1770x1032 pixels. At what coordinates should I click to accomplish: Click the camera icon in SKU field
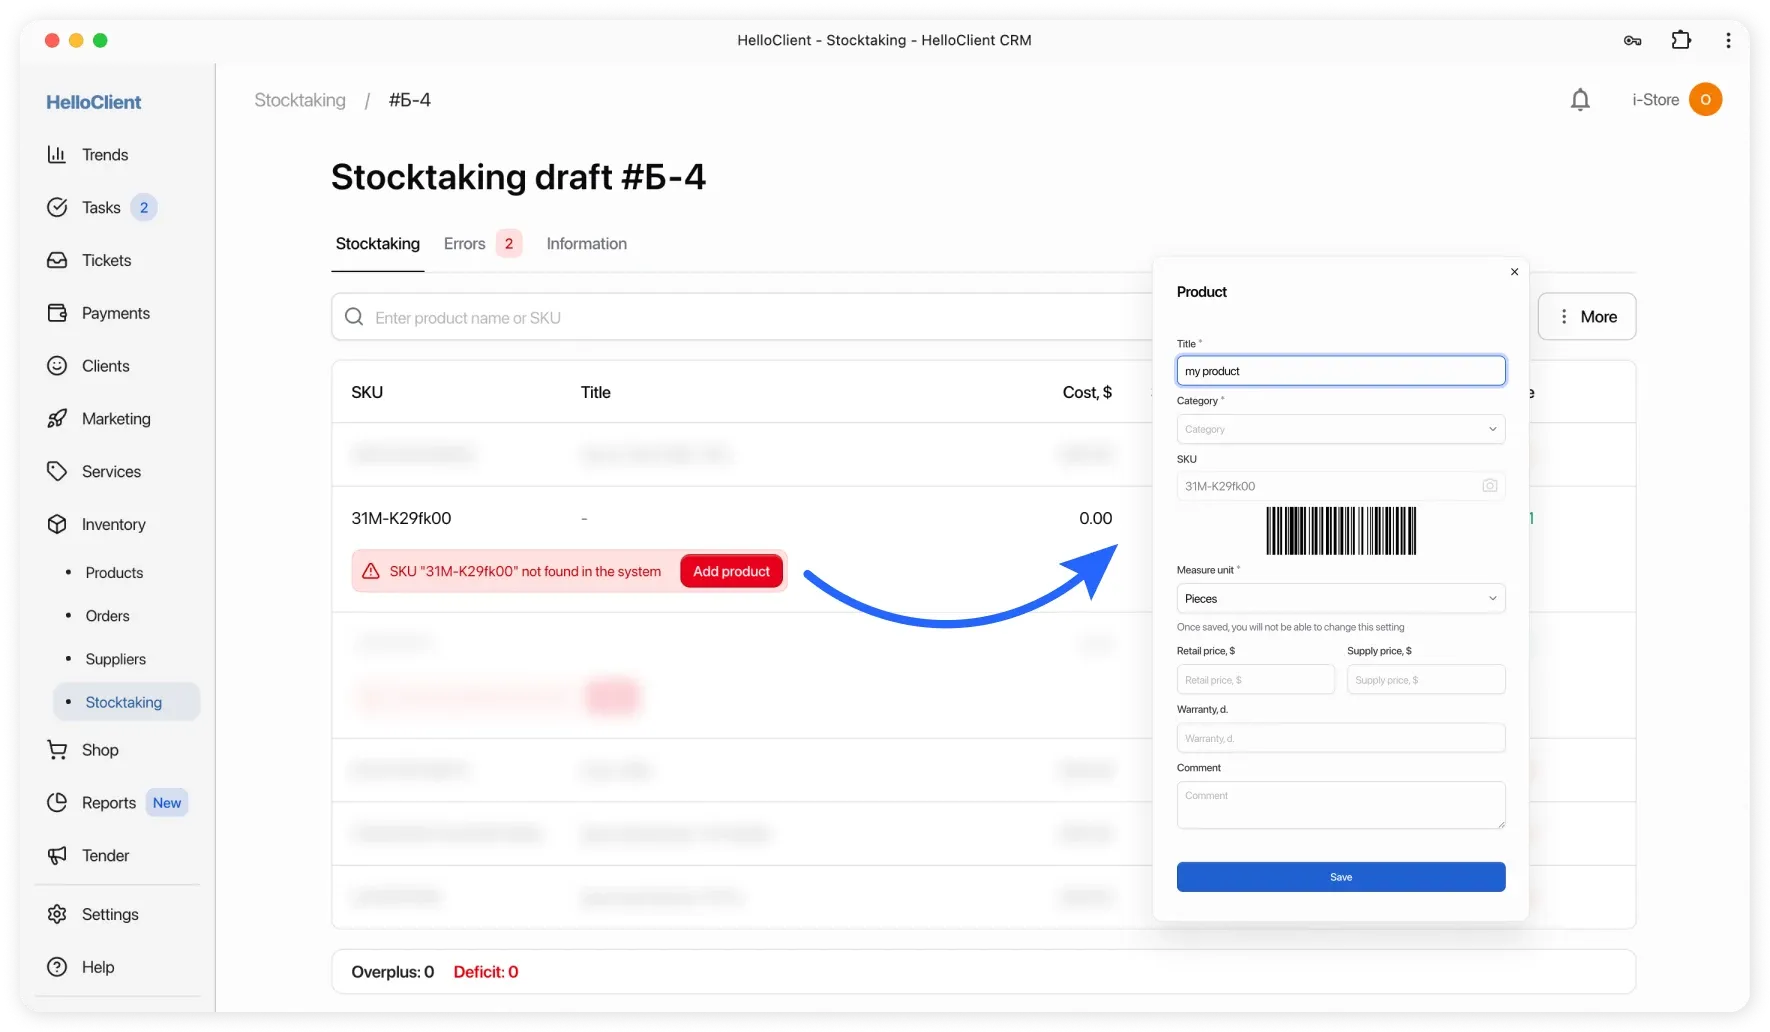tap(1489, 486)
